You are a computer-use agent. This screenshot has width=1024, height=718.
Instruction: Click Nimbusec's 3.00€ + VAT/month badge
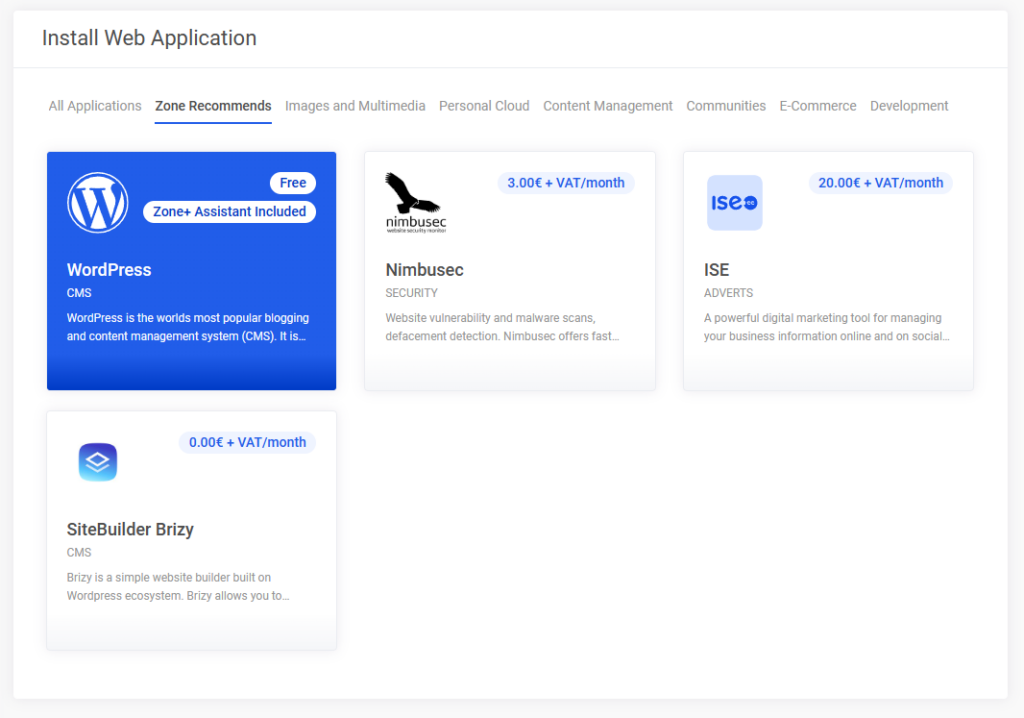[x=566, y=182]
